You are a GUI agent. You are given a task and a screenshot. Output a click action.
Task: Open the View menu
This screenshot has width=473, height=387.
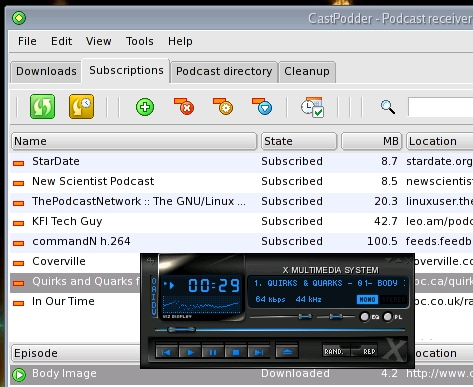98,41
